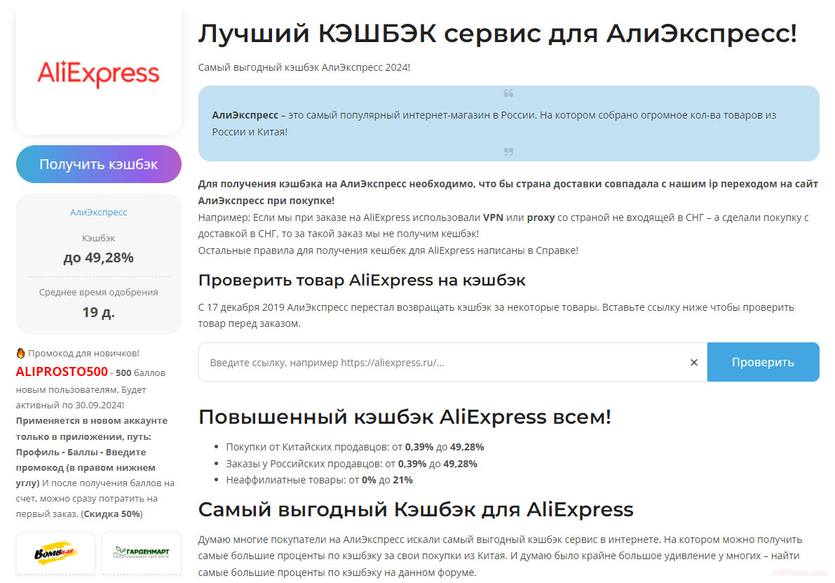Screen dimensions: 835x583
Task: Click the Неаффилатные товары bullet item
Action: point(320,477)
